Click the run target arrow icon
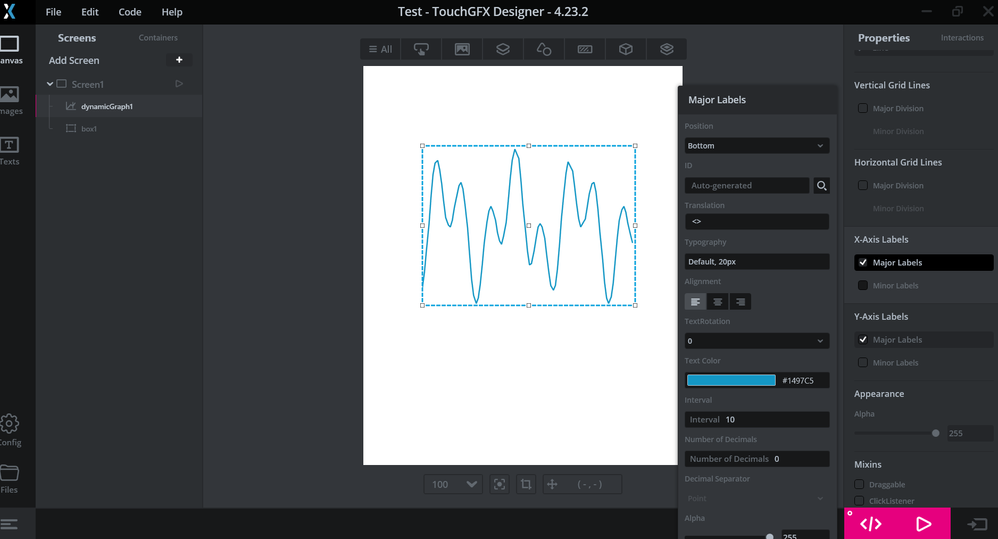Screen dimensions: 998x539 click(x=976, y=524)
